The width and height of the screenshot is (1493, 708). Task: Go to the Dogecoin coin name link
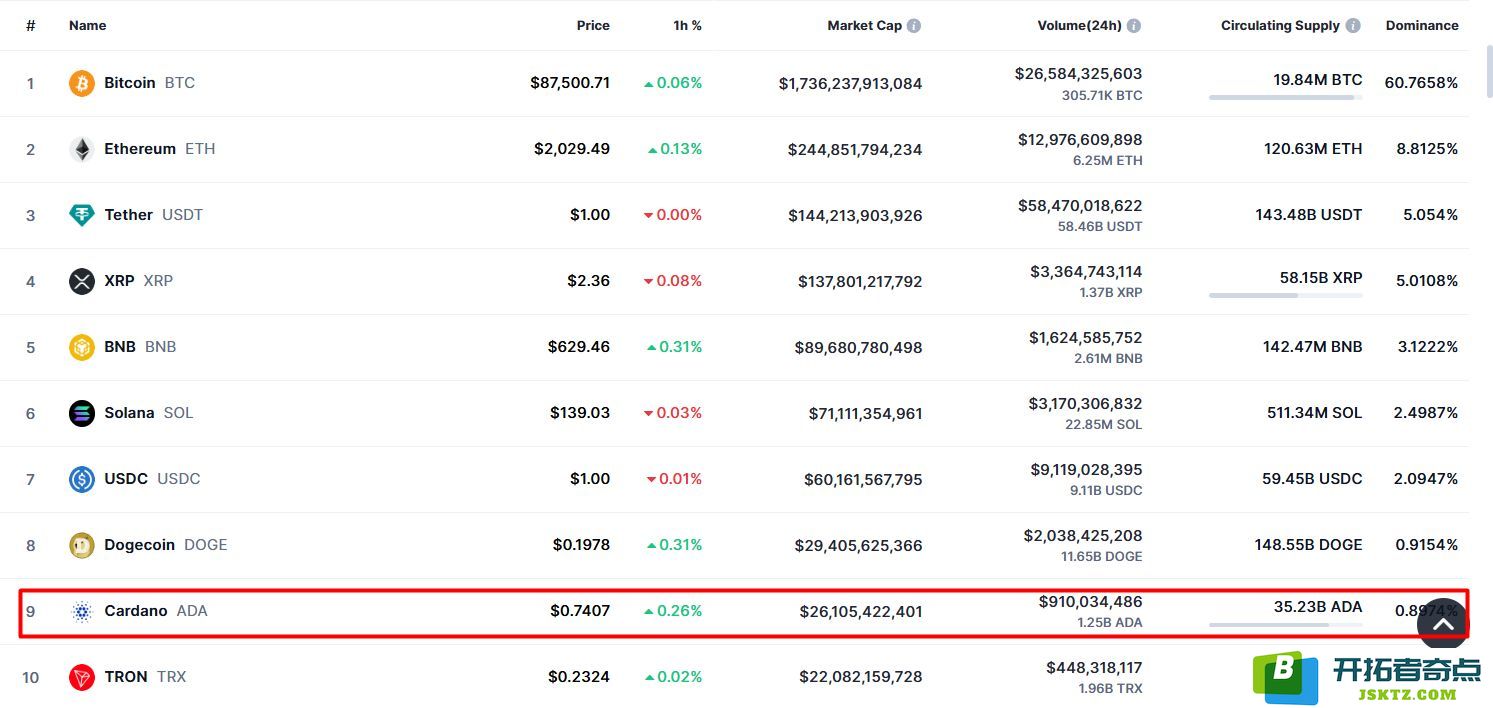(140, 545)
